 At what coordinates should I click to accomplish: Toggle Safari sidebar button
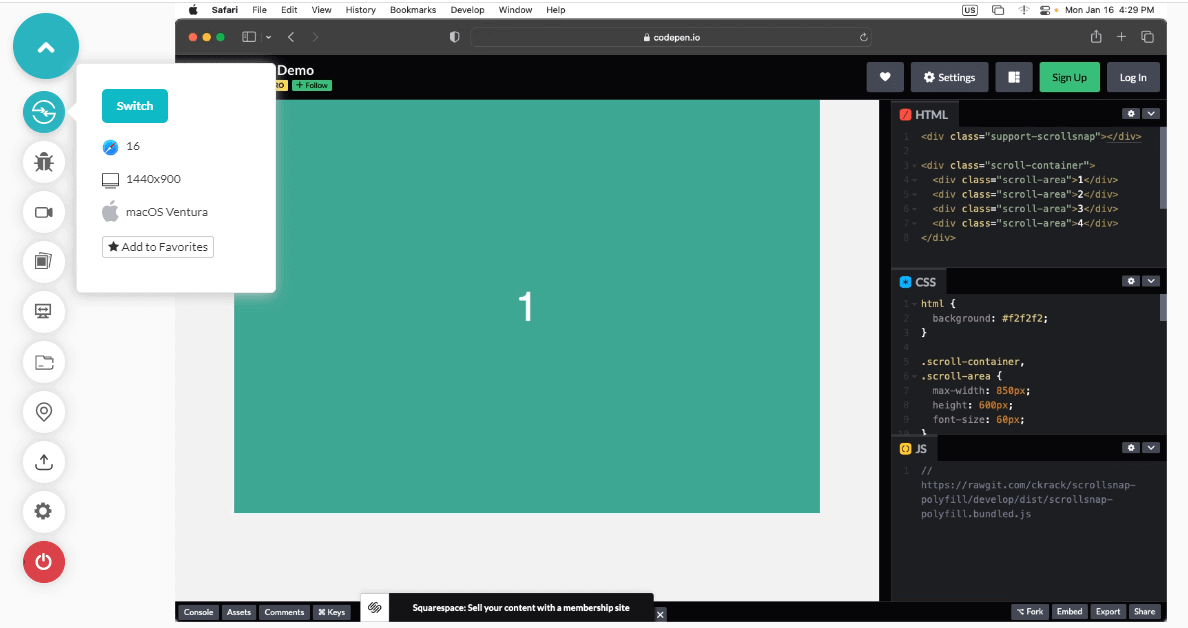click(x=249, y=37)
